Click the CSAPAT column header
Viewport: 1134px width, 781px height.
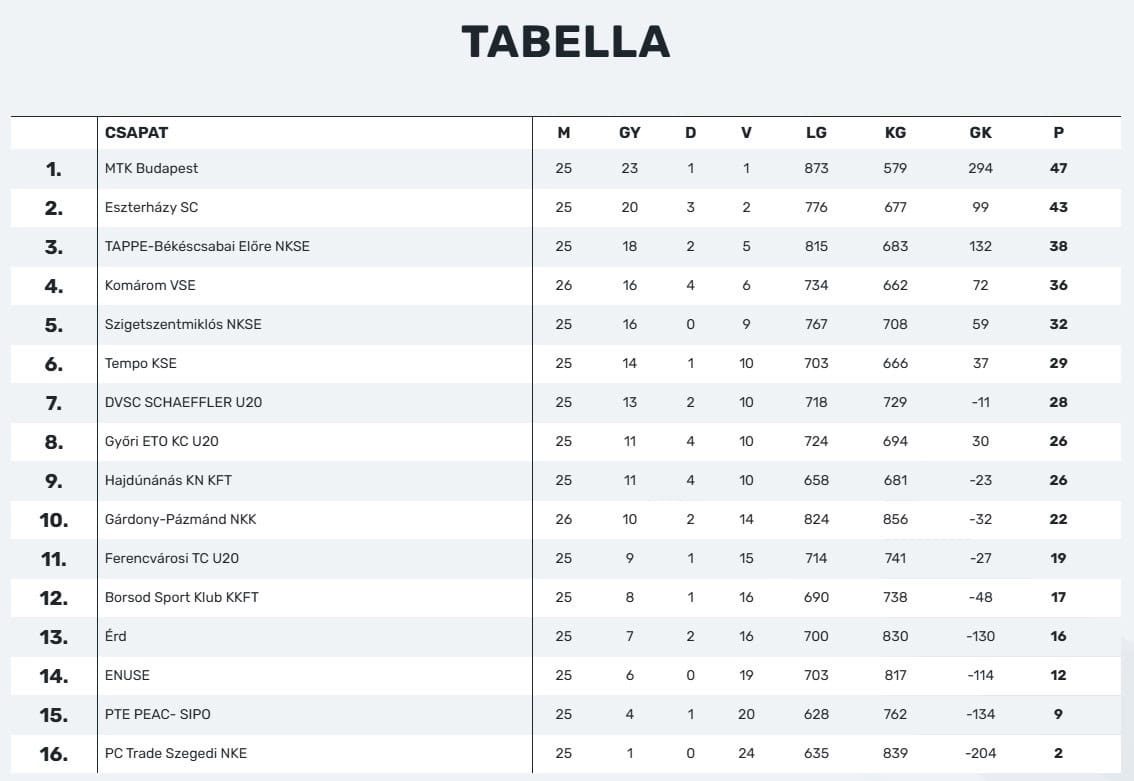[136, 132]
